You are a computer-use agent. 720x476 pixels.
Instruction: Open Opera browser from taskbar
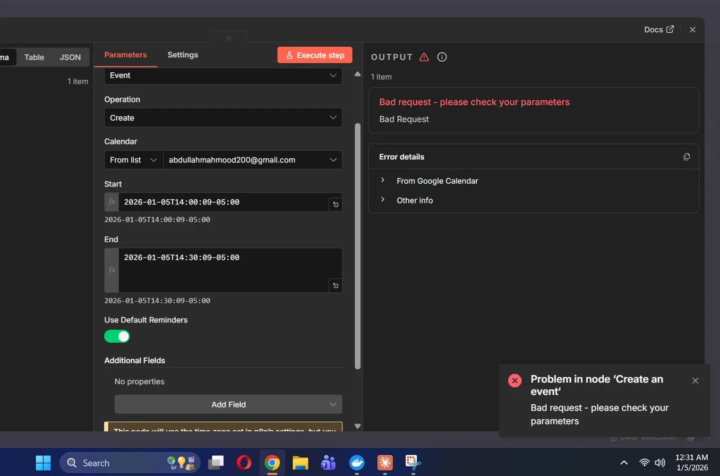(244, 463)
